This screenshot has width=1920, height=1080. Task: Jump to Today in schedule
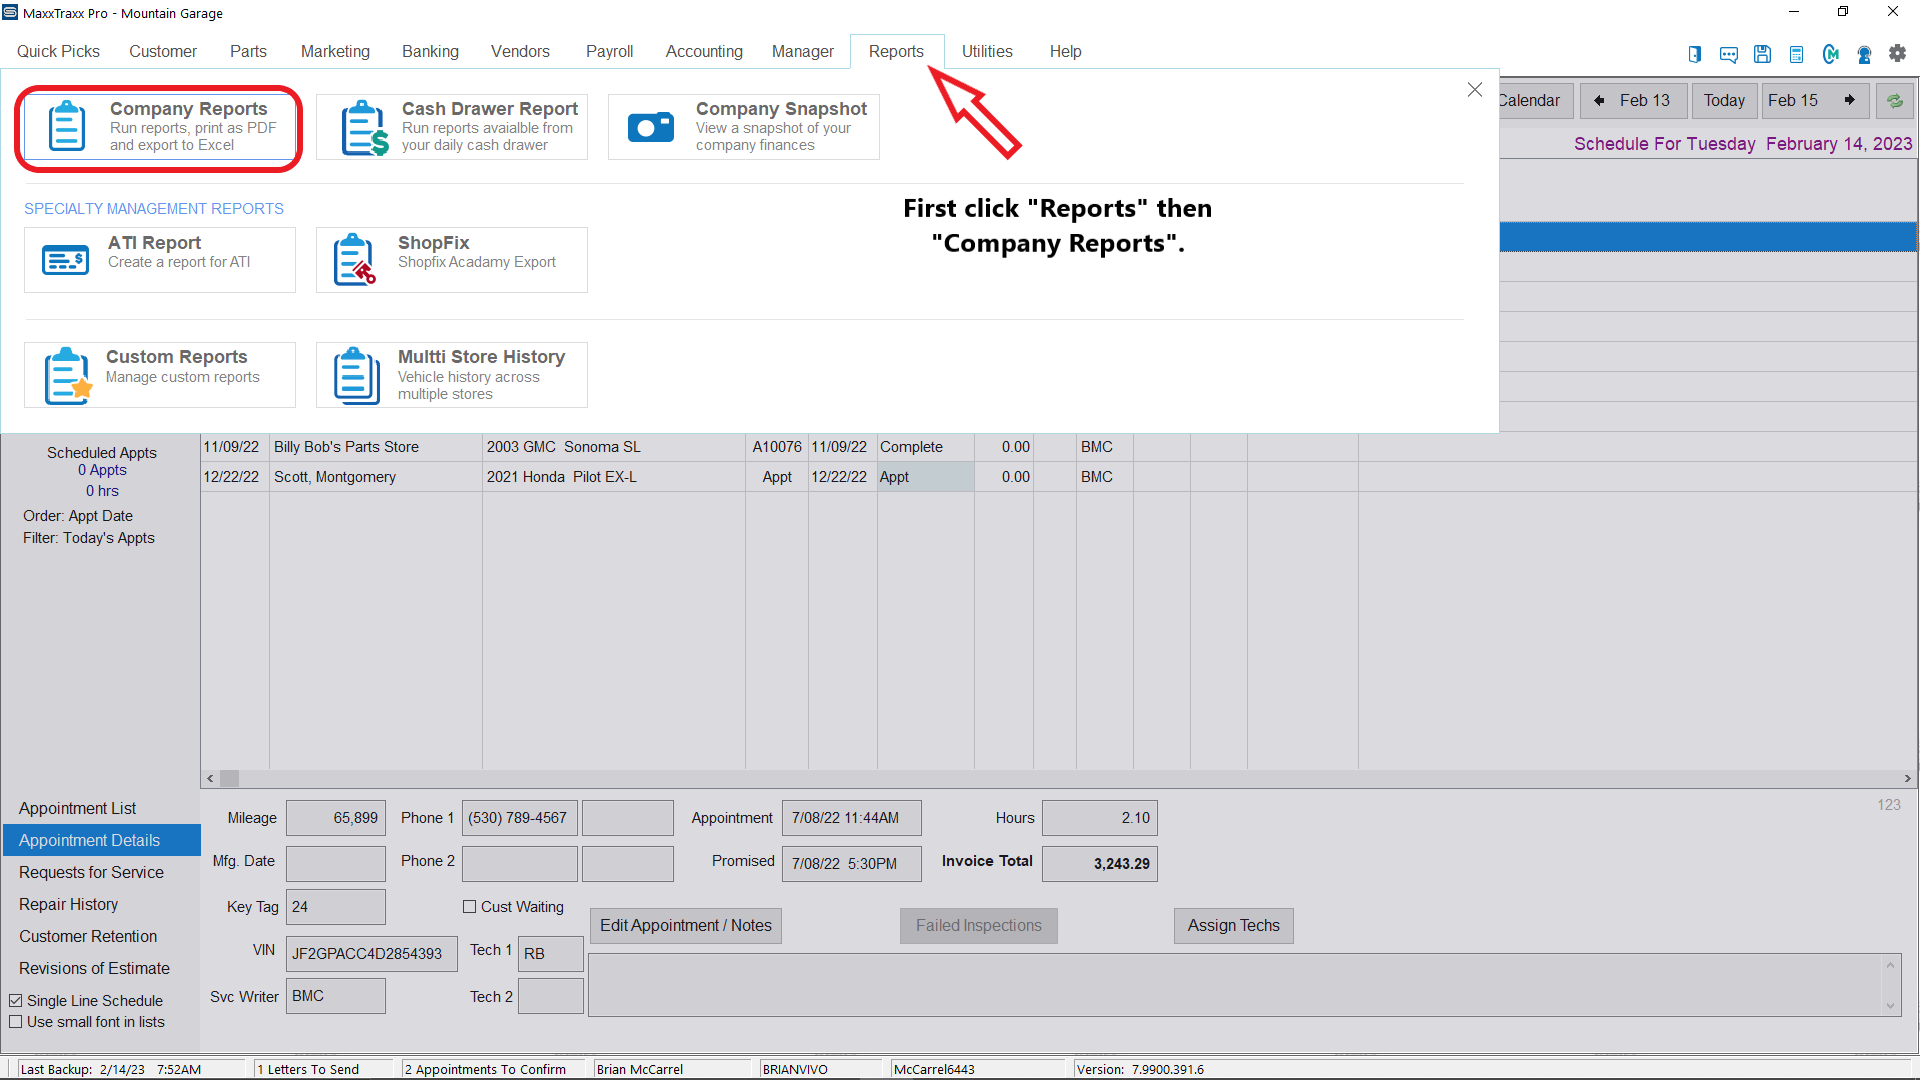point(1725,101)
